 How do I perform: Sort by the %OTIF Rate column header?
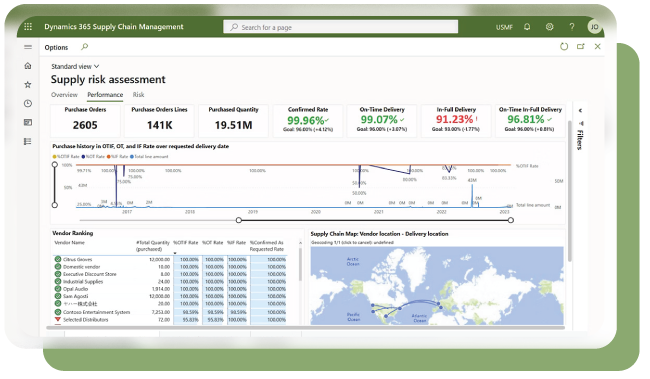(x=185, y=243)
